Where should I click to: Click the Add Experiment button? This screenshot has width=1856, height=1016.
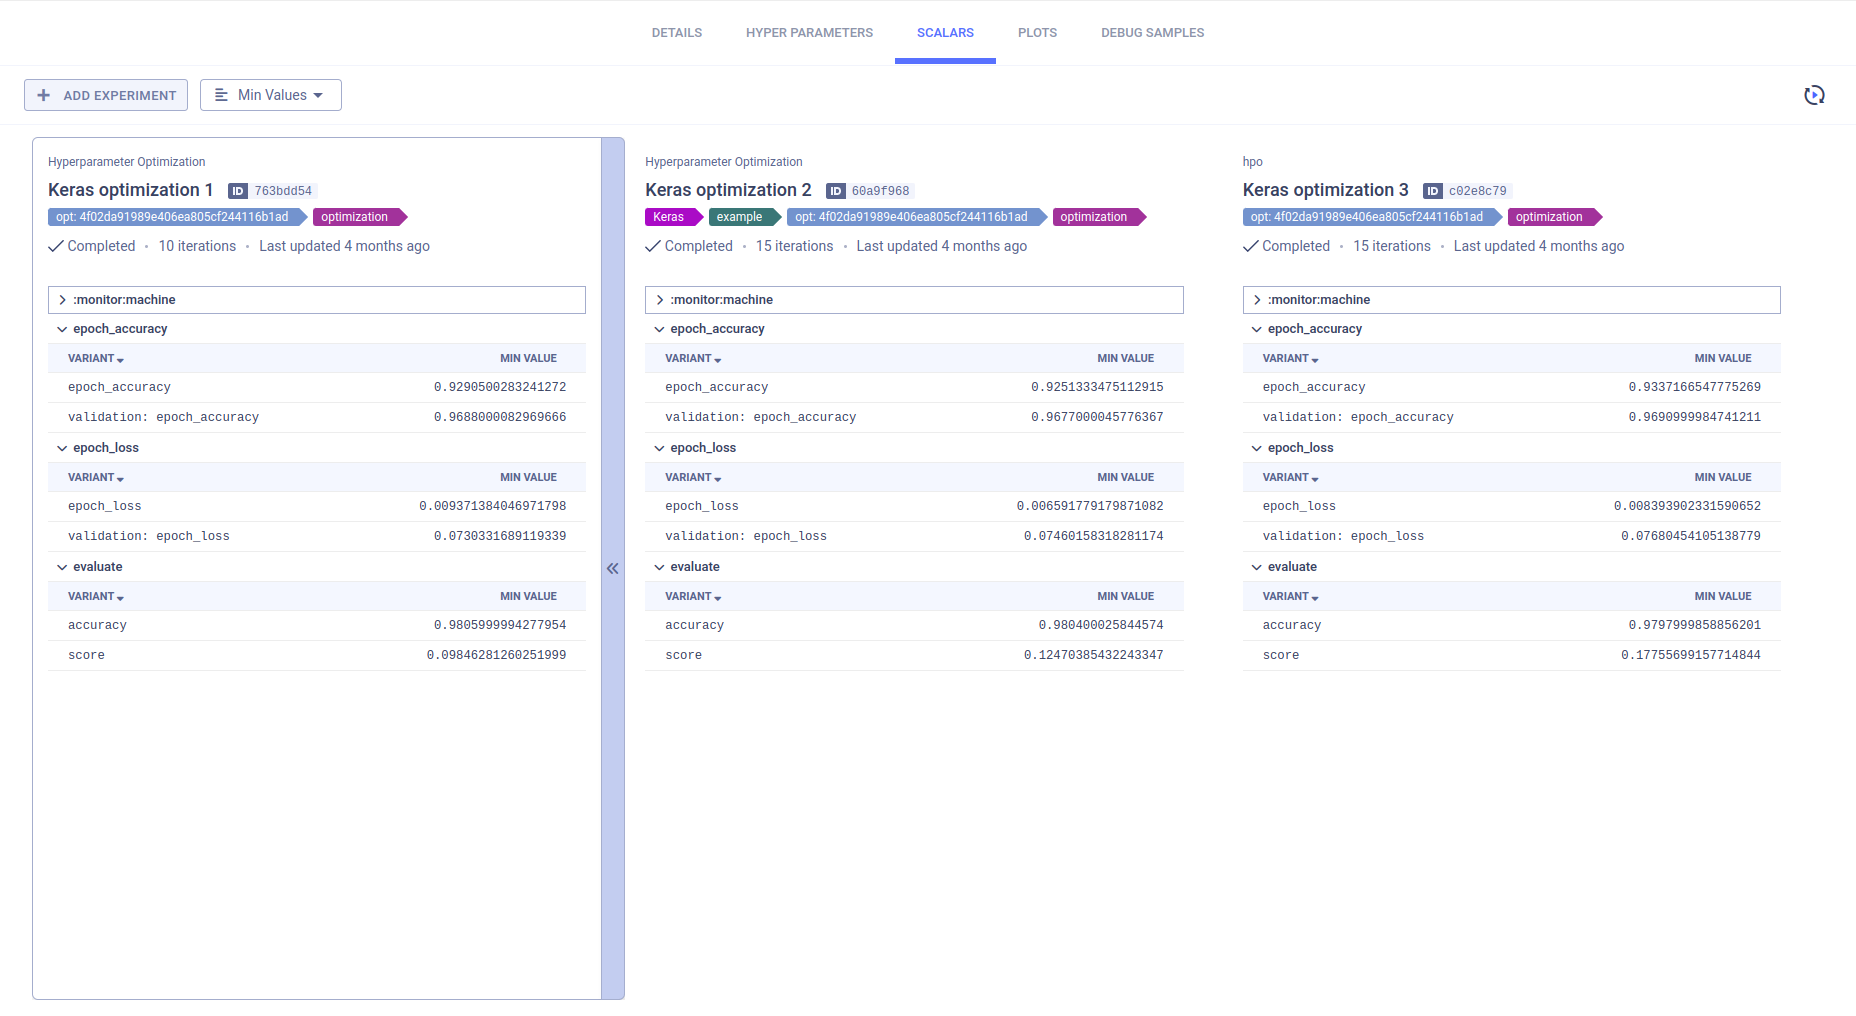[x=106, y=95]
